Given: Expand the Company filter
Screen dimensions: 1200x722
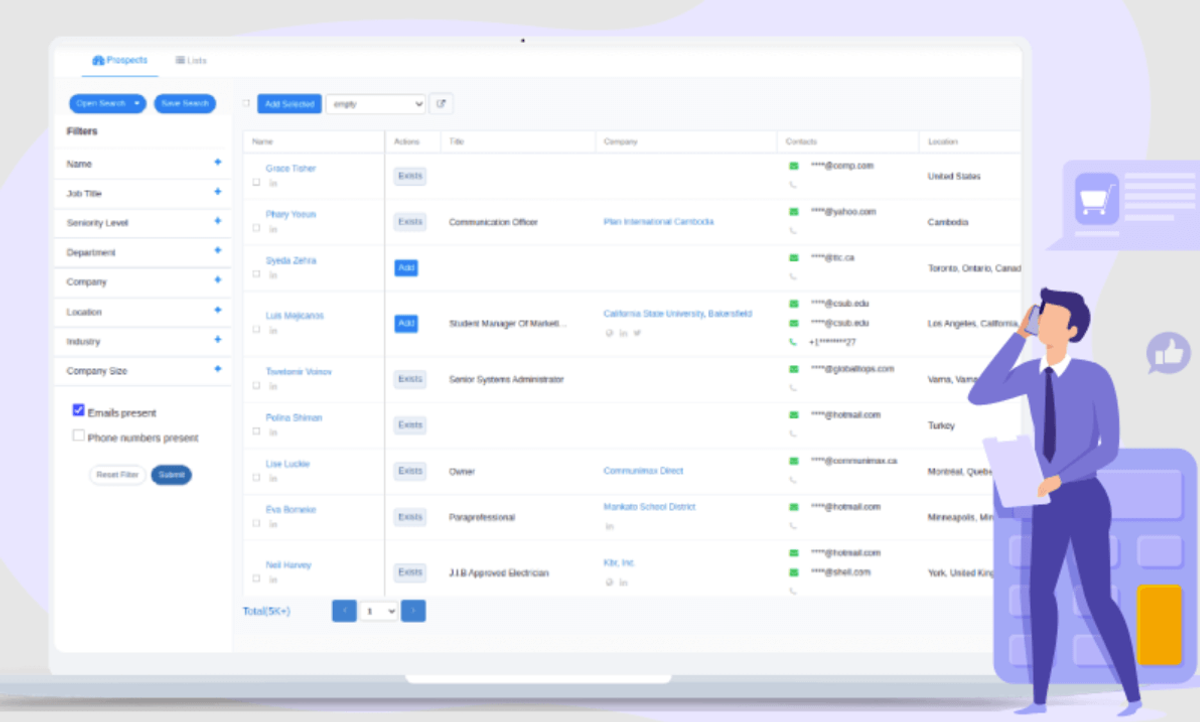Looking at the screenshot, I should (x=217, y=280).
